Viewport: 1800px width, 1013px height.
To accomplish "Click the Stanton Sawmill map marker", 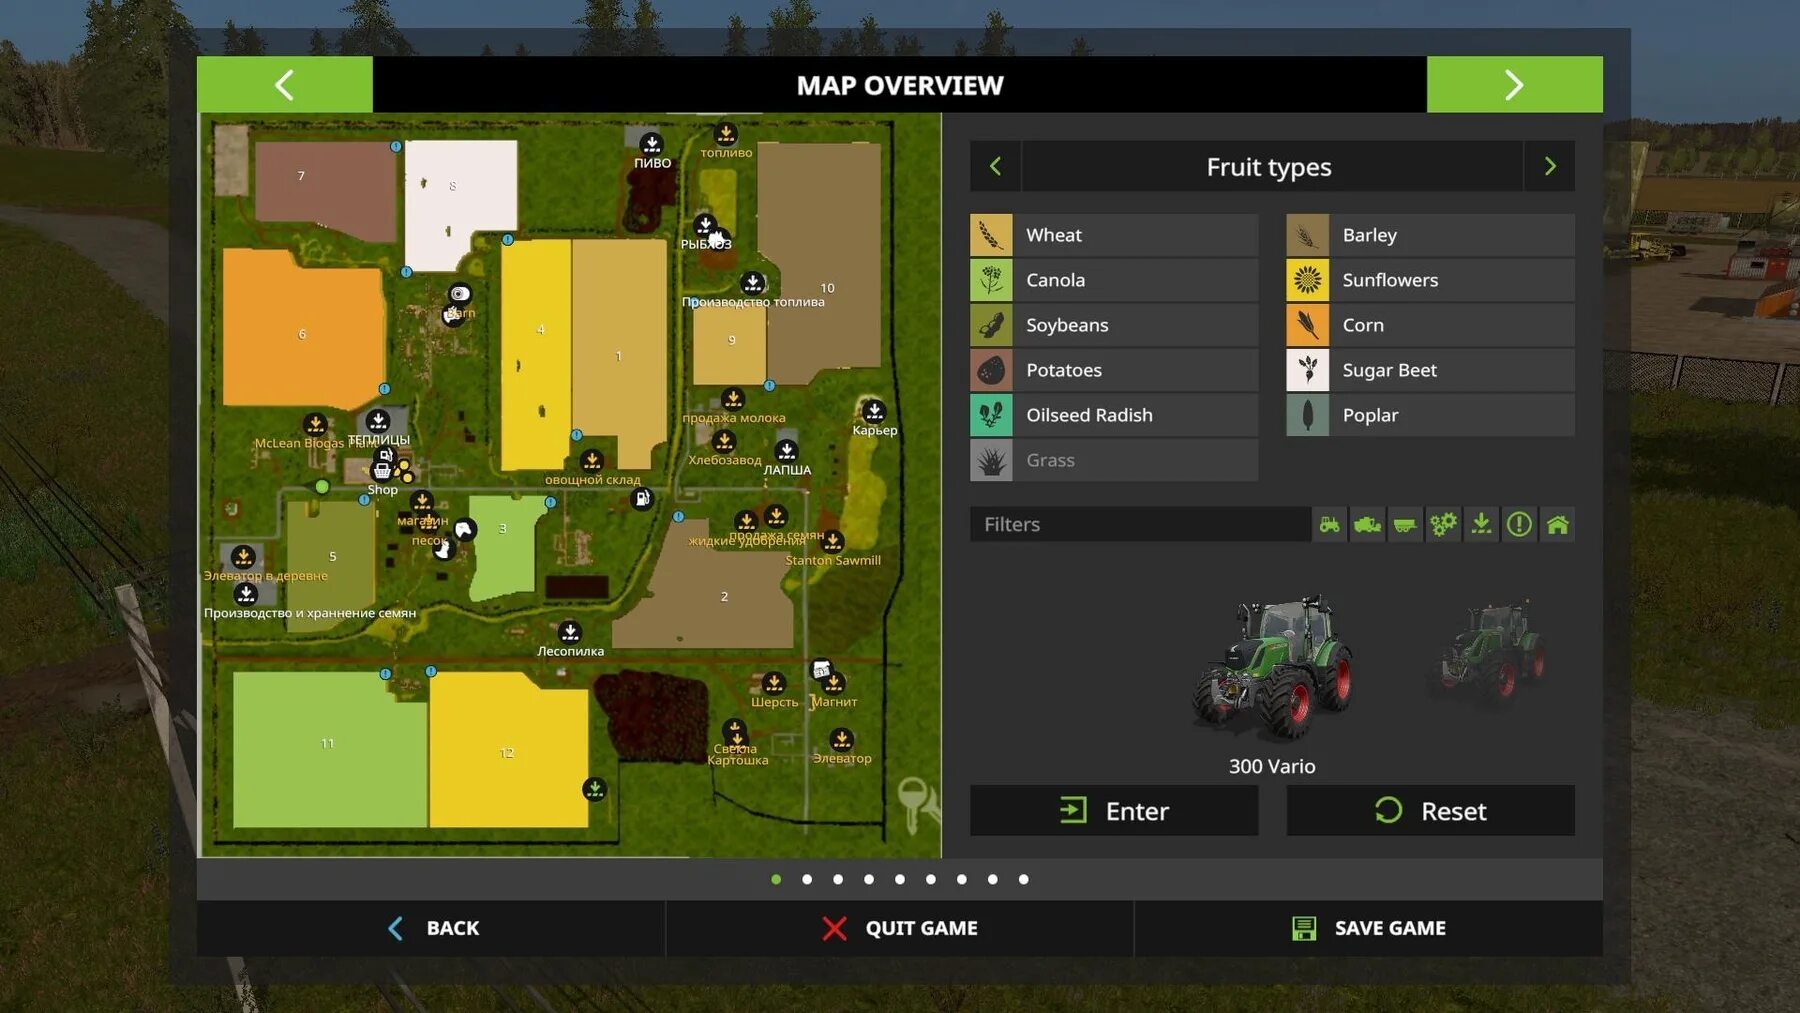I will (x=832, y=541).
